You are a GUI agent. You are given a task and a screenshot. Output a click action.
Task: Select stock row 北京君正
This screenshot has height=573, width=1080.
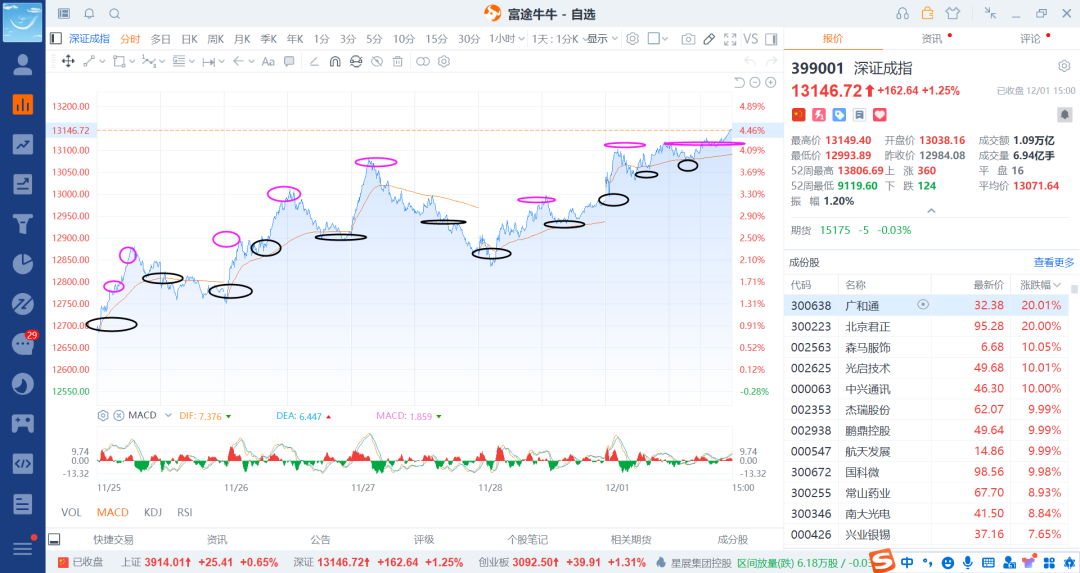(x=927, y=326)
